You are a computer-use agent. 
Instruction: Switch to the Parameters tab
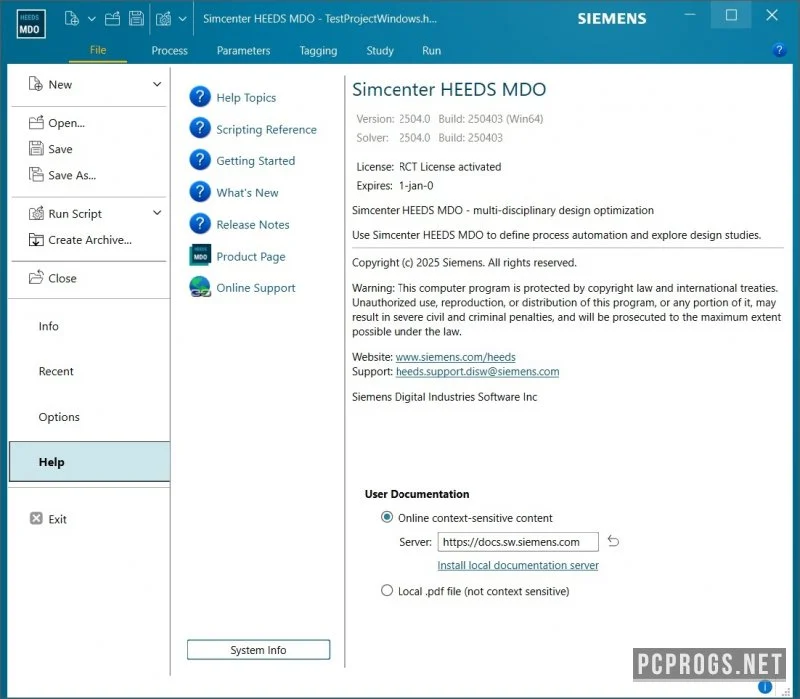pos(243,51)
